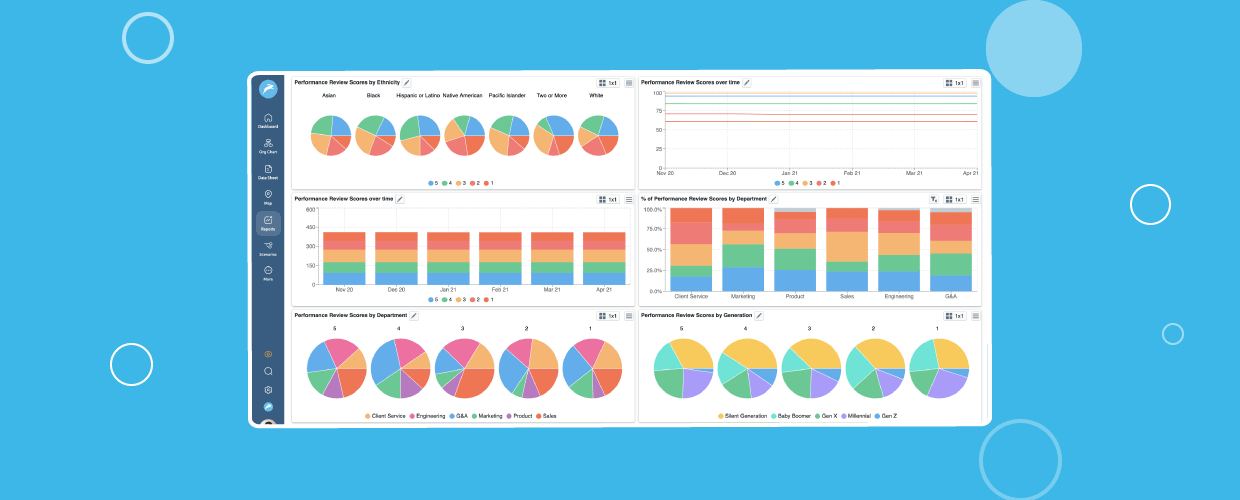
Task: Toggle Silent Generation legend series
Action: coord(721,415)
